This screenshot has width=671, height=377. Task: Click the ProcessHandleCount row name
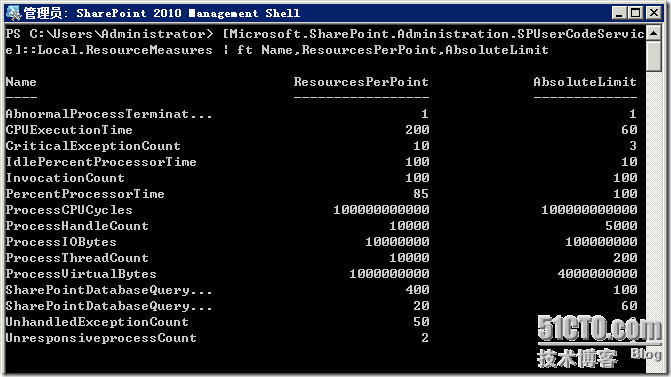pos(77,226)
